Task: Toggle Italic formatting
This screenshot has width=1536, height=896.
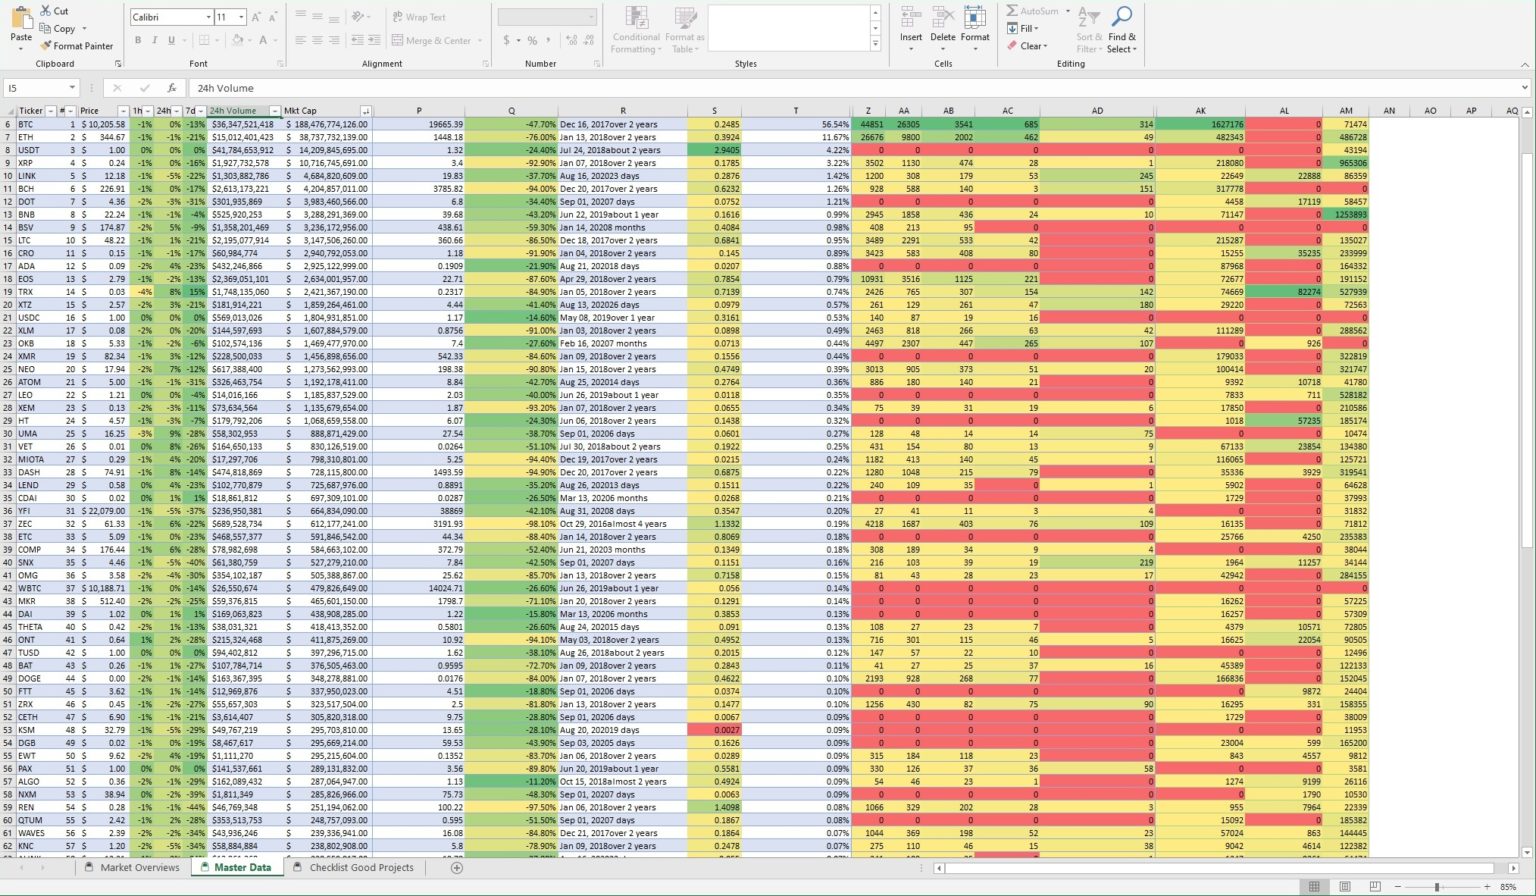Action: [155, 40]
